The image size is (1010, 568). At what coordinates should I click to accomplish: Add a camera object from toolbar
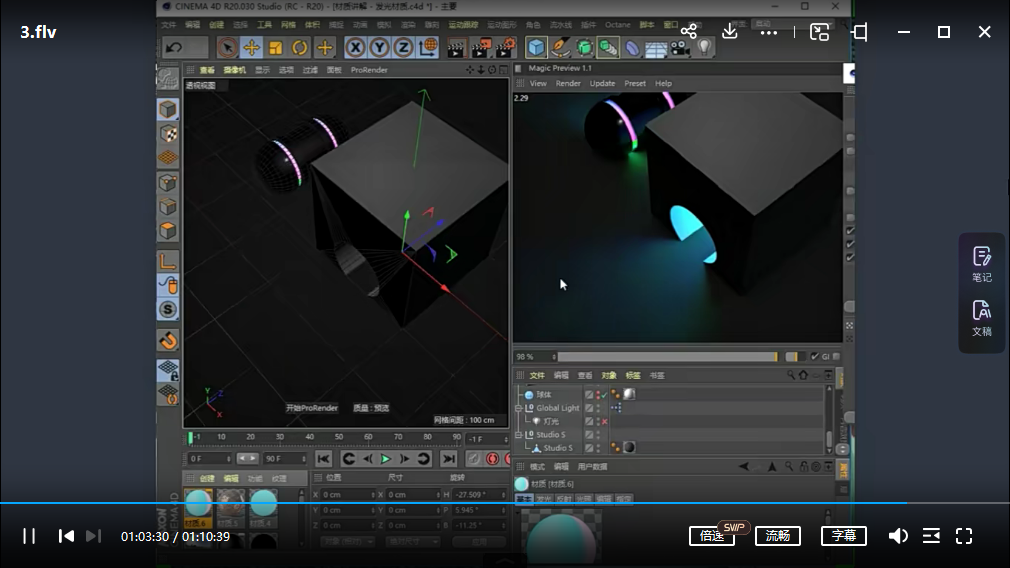tap(680, 48)
